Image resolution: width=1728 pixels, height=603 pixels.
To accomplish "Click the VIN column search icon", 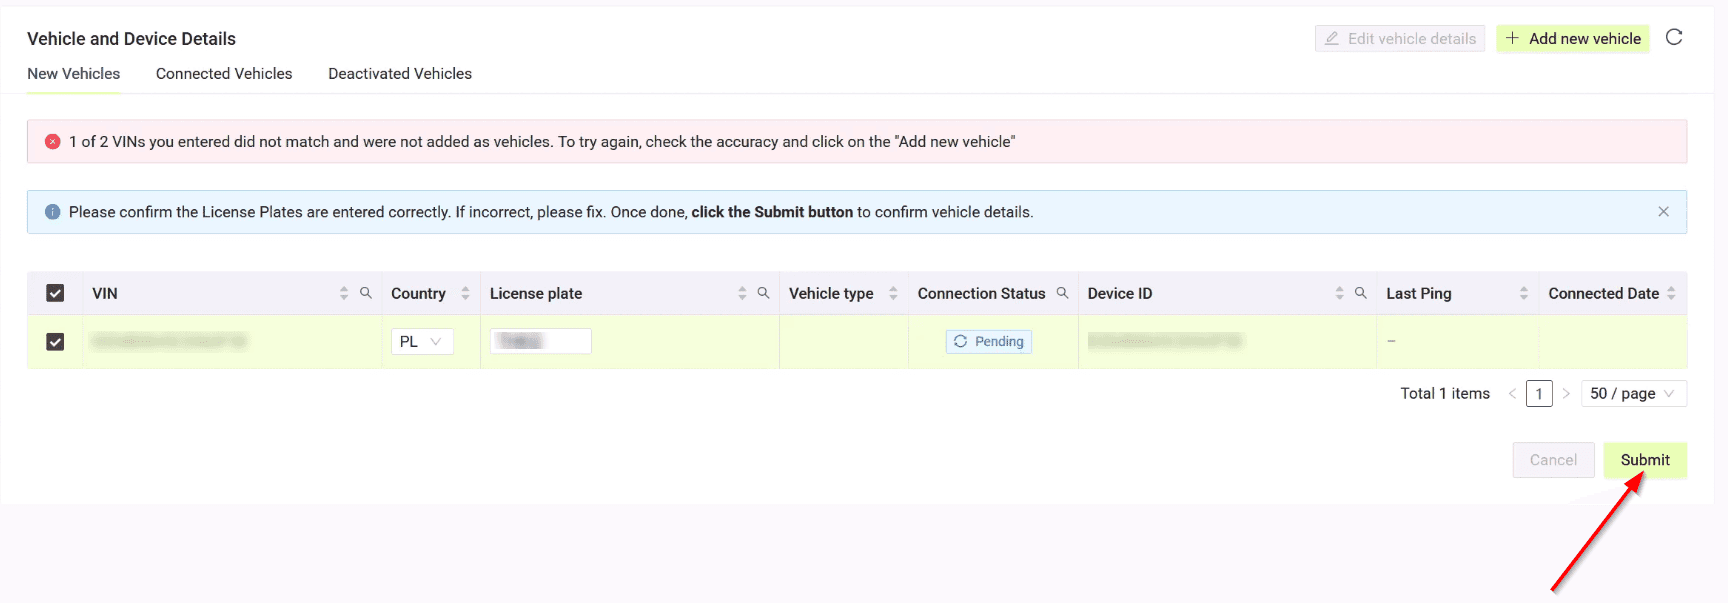I will tap(366, 293).
